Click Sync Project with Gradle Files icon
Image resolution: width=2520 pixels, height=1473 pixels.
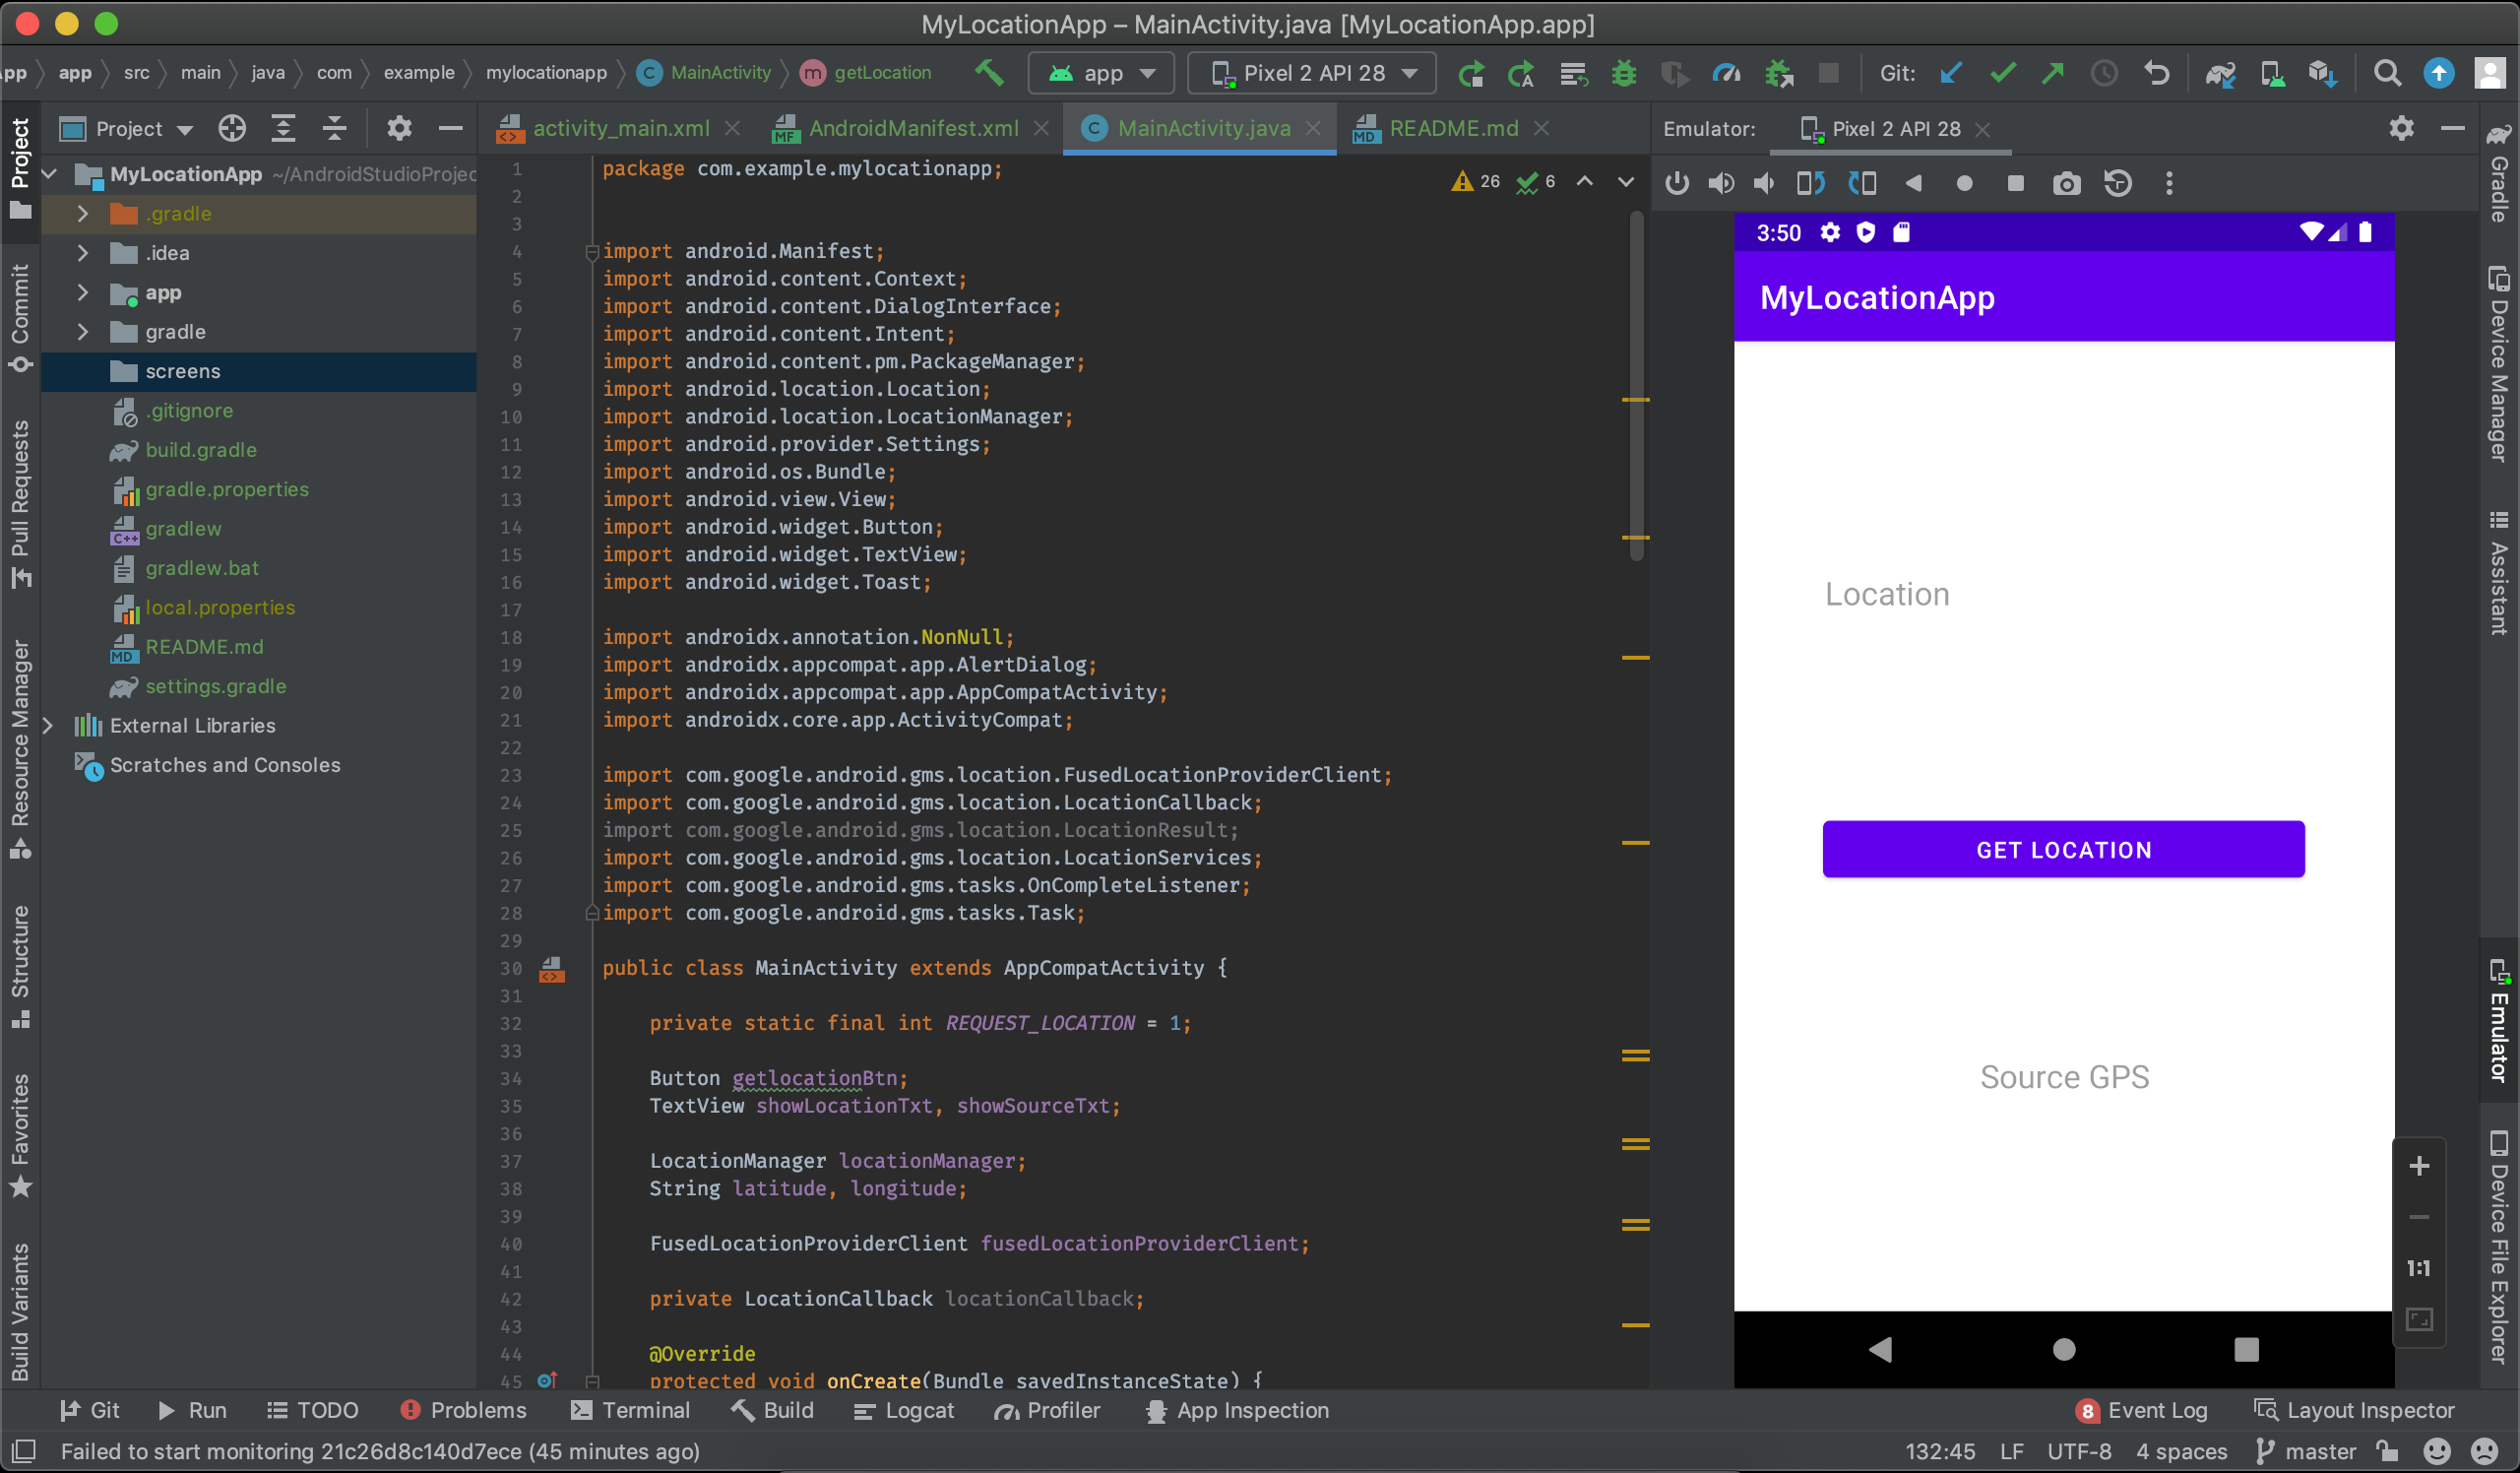[x=2220, y=73]
